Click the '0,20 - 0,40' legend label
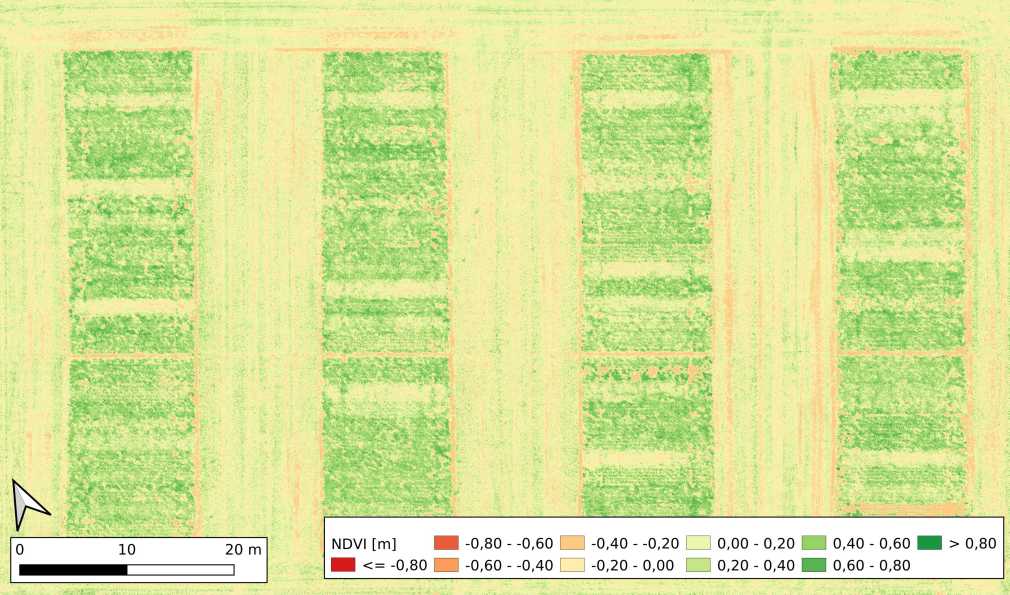 click(756, 565)
